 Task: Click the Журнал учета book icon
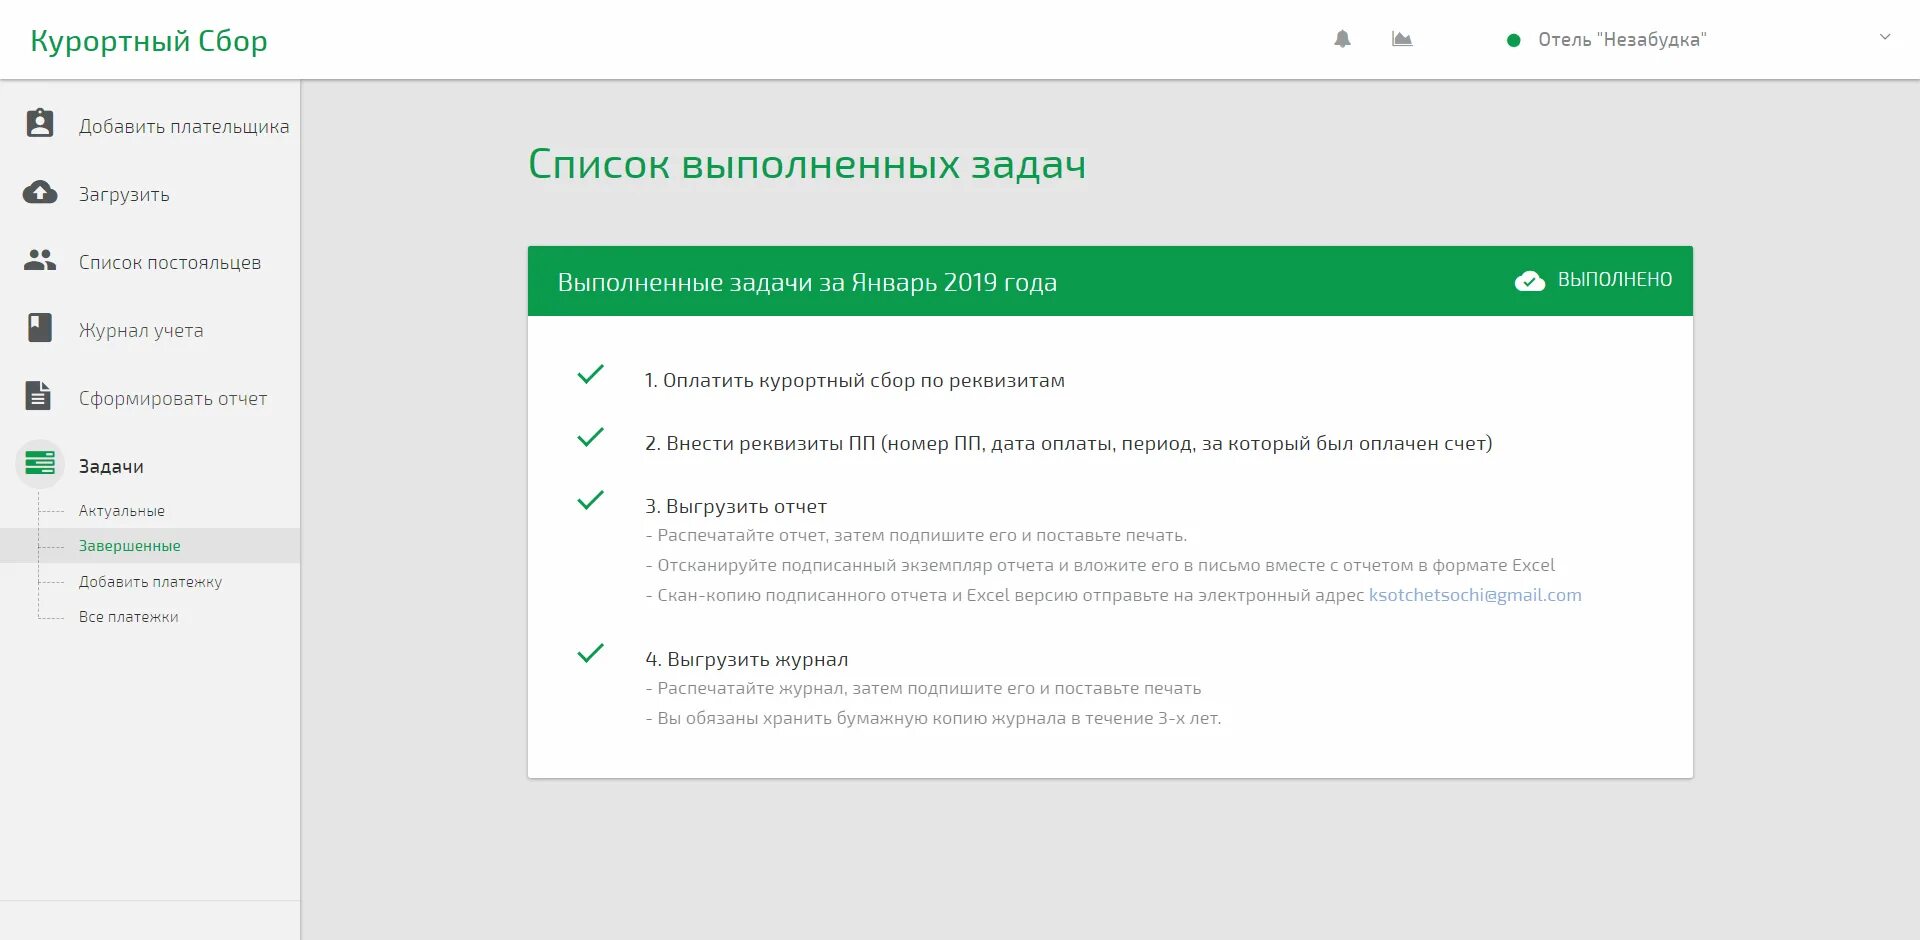coord(40,328)
